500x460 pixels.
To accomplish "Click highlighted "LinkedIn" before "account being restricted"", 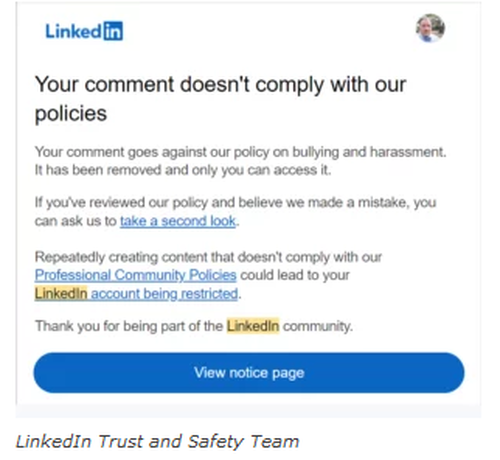I will [61, 294].
